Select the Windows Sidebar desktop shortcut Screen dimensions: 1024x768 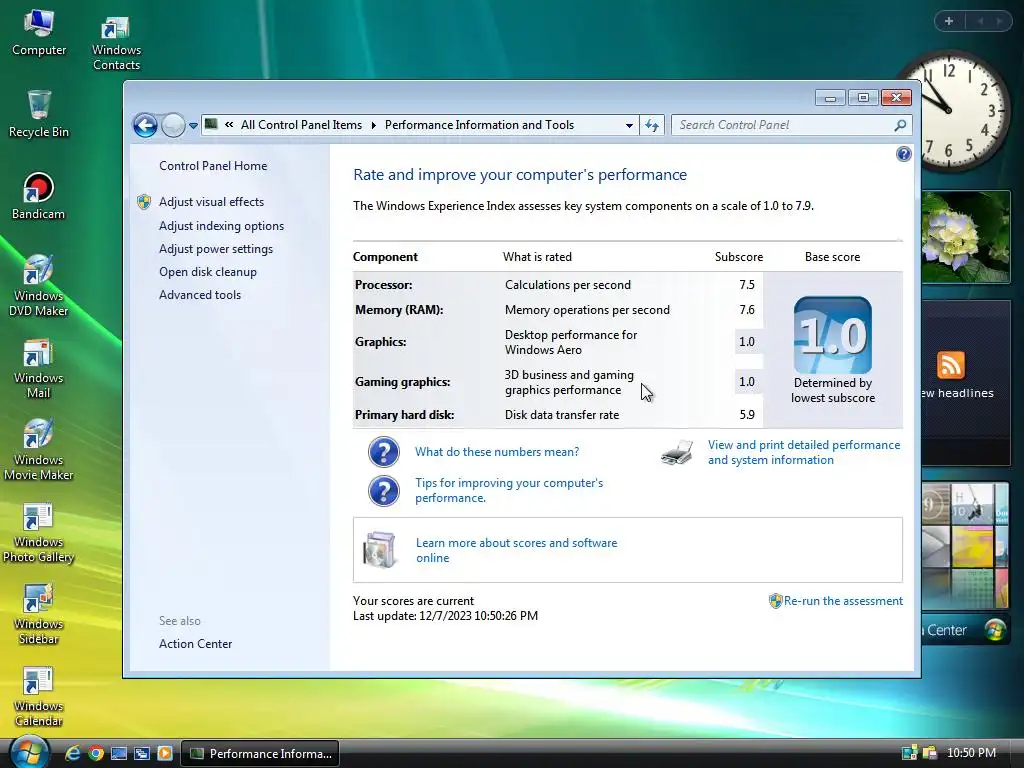39,615
